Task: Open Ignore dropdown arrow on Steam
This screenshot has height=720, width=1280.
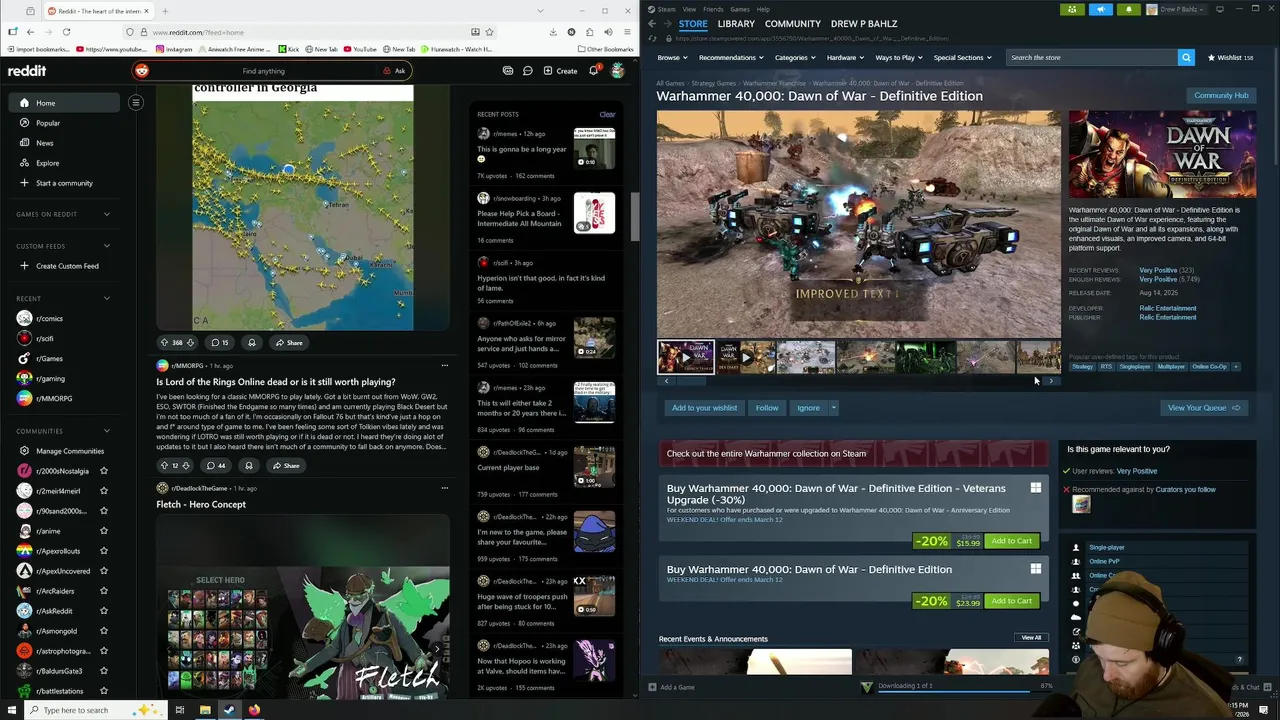Action: point(833,408)
